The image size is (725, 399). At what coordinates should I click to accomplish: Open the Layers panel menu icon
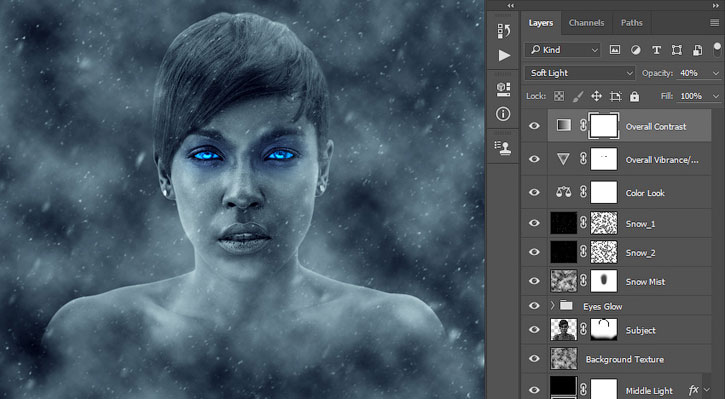click(x=714, y=23)
